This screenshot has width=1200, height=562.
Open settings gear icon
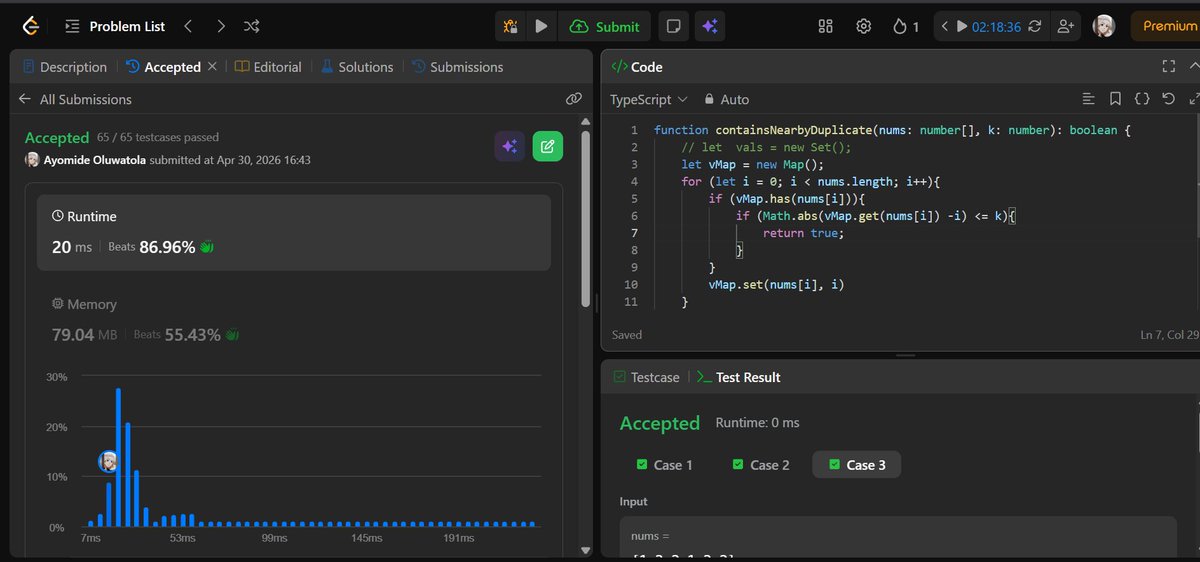pyautogui.click(x=864, y=26)
